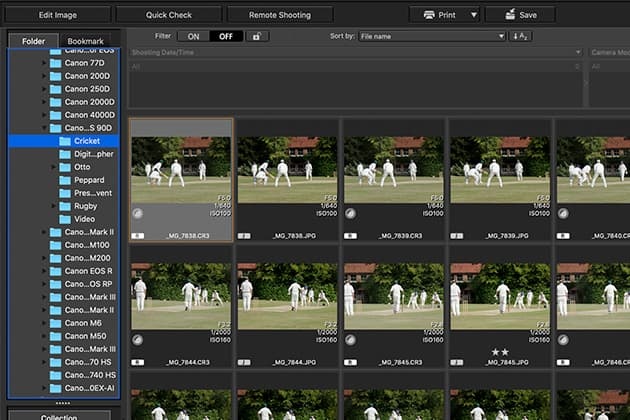Select the Cricket folder icon

[x=65, y=141]
